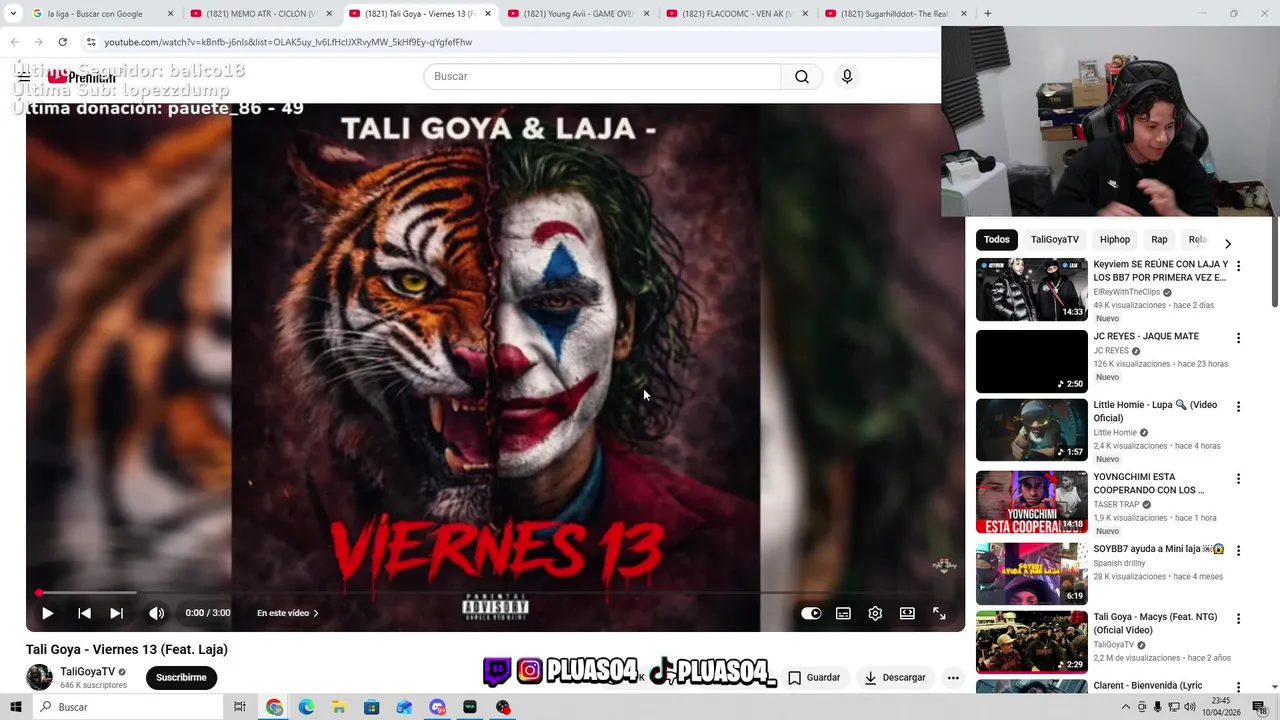This screenshot has height=720, width=1280.
Task: Reload the current page
Action: 62,42
